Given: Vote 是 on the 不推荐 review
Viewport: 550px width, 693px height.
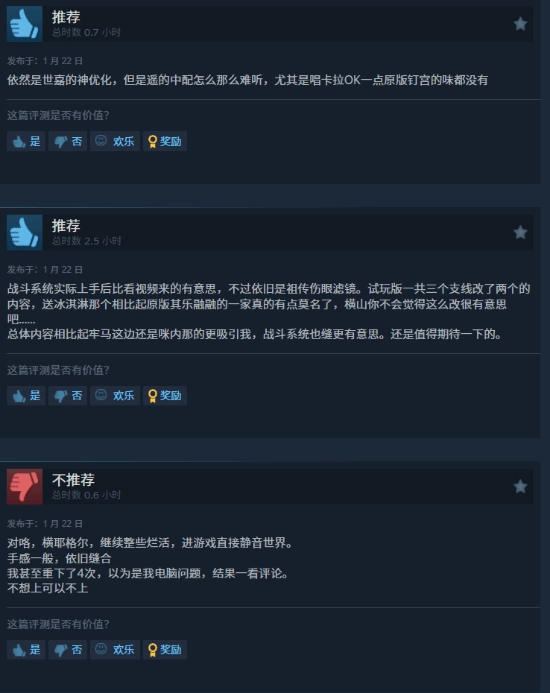Looking at the screenshot, I should pos(26,650).
